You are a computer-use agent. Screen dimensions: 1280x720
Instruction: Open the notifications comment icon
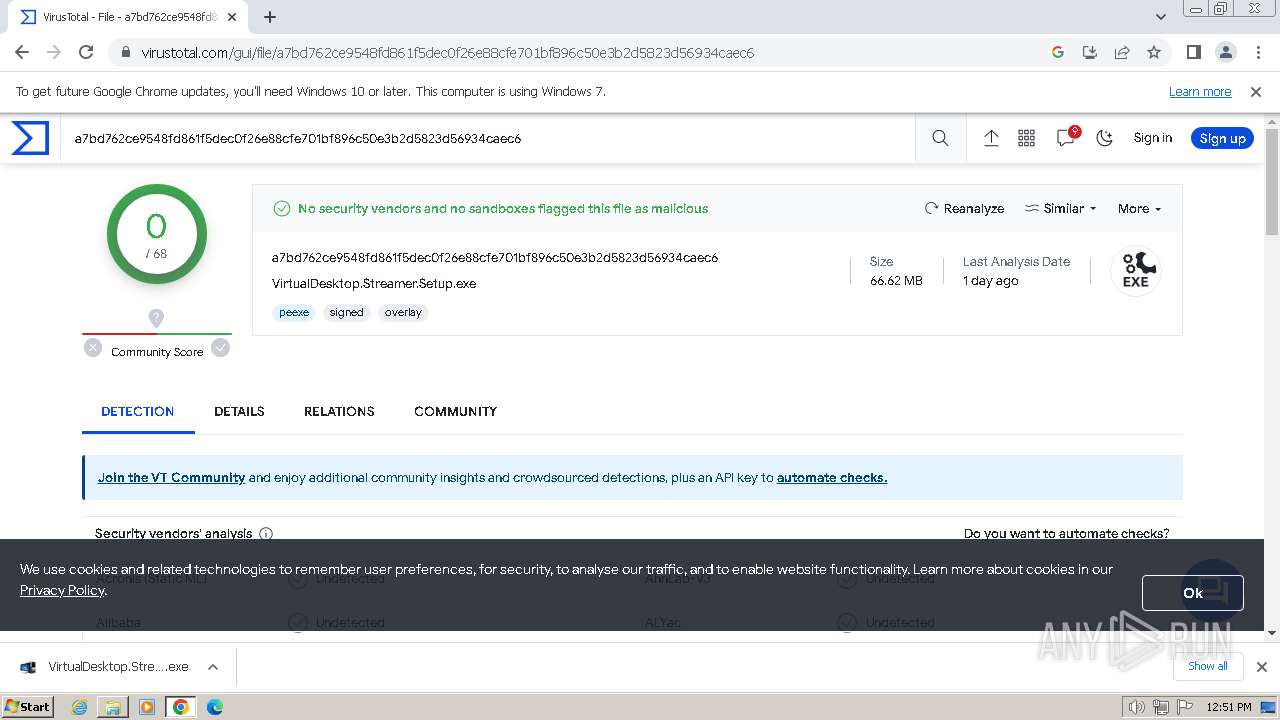coord(1066,138)
